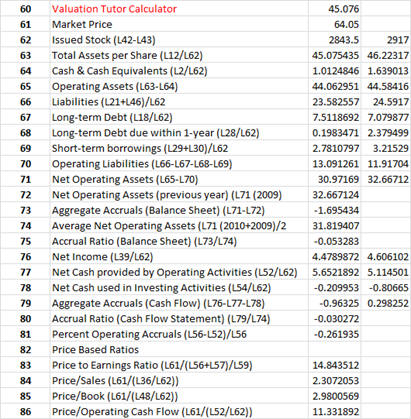The image size is (411, 419).
Task: Click the Net Income value 4.606102
Action: 386,257
